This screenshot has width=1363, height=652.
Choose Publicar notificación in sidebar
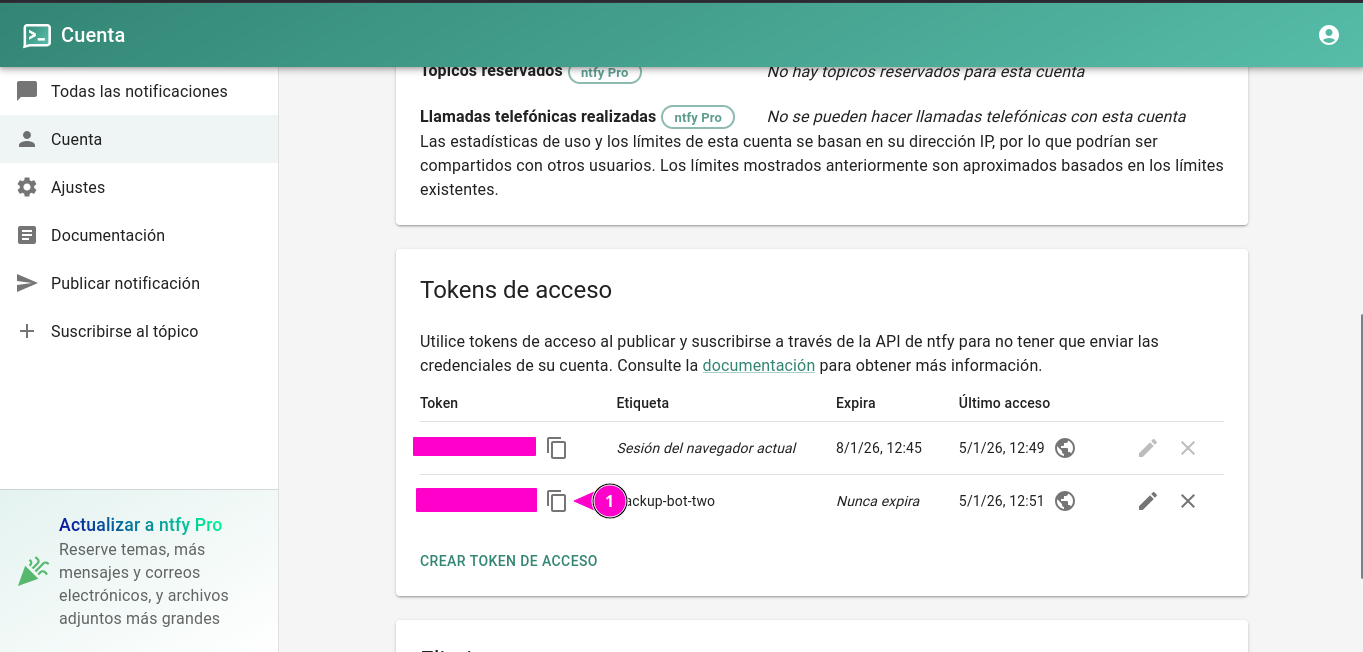click(125, 283)
